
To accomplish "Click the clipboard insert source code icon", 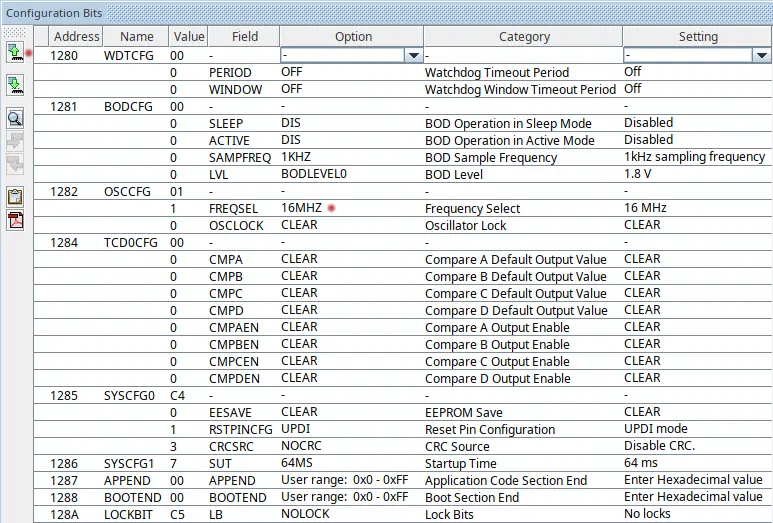I will 15,196.
